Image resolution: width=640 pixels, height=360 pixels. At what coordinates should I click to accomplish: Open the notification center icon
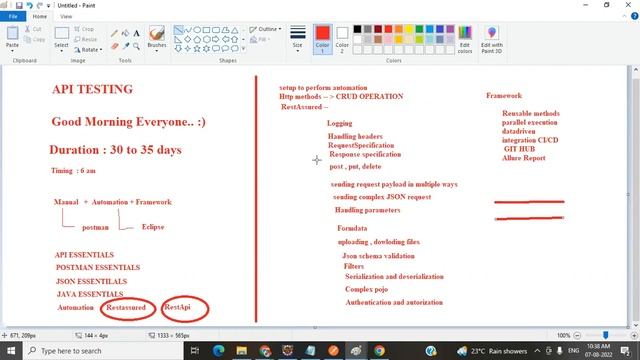point(625,351)
